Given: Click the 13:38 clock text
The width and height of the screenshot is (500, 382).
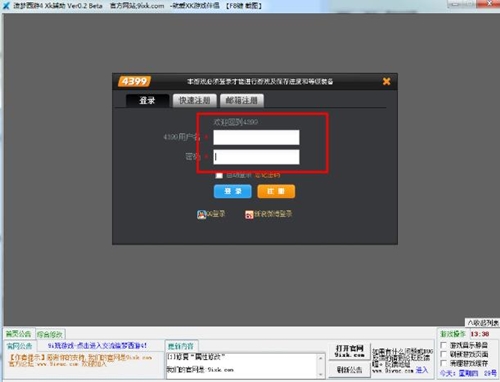Looking at the screenshot, I should click(x=480, y=334).
